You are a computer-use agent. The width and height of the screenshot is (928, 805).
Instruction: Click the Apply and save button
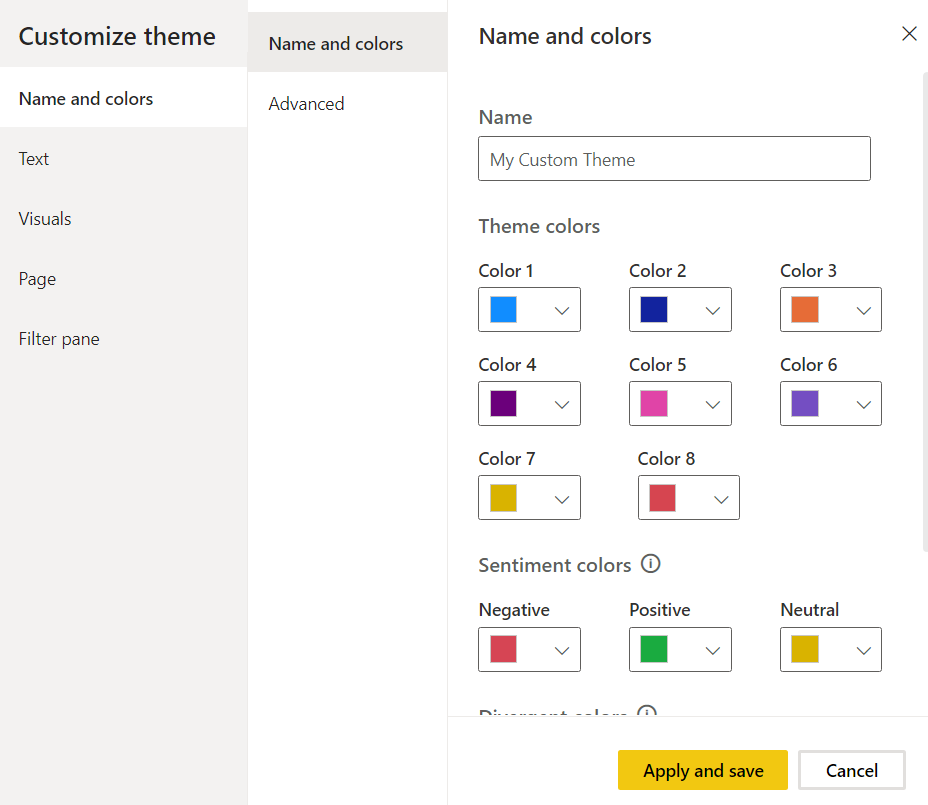coord(703,770)
